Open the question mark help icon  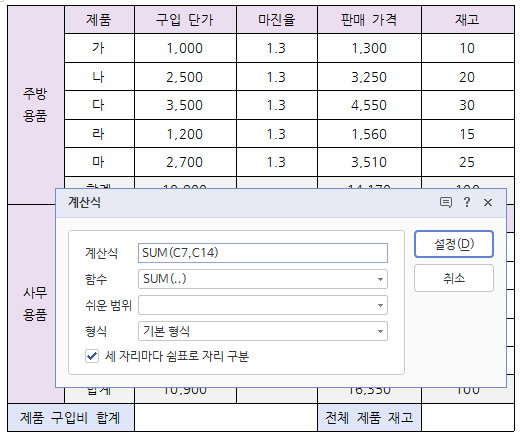(x=467, y=202)
